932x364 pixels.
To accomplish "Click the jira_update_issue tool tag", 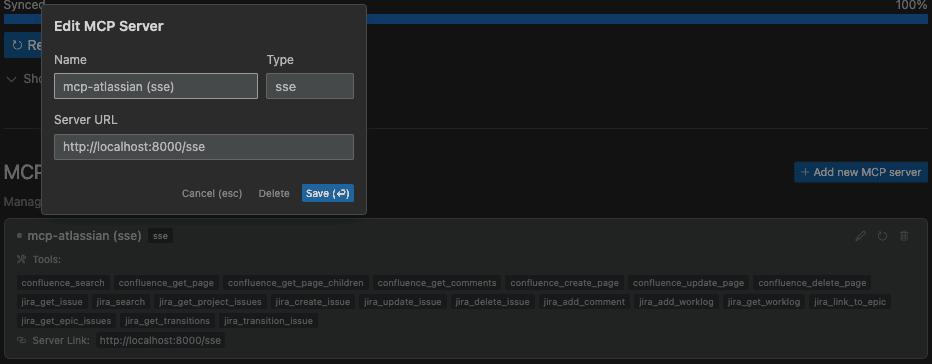I will [x=402, y=302].
